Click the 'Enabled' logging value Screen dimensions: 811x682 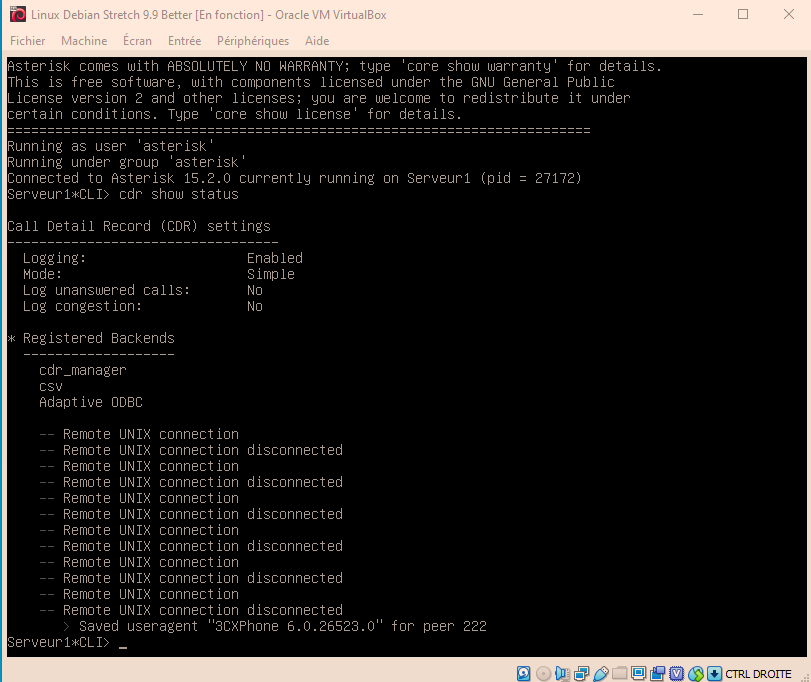click(x=275, y=258)
